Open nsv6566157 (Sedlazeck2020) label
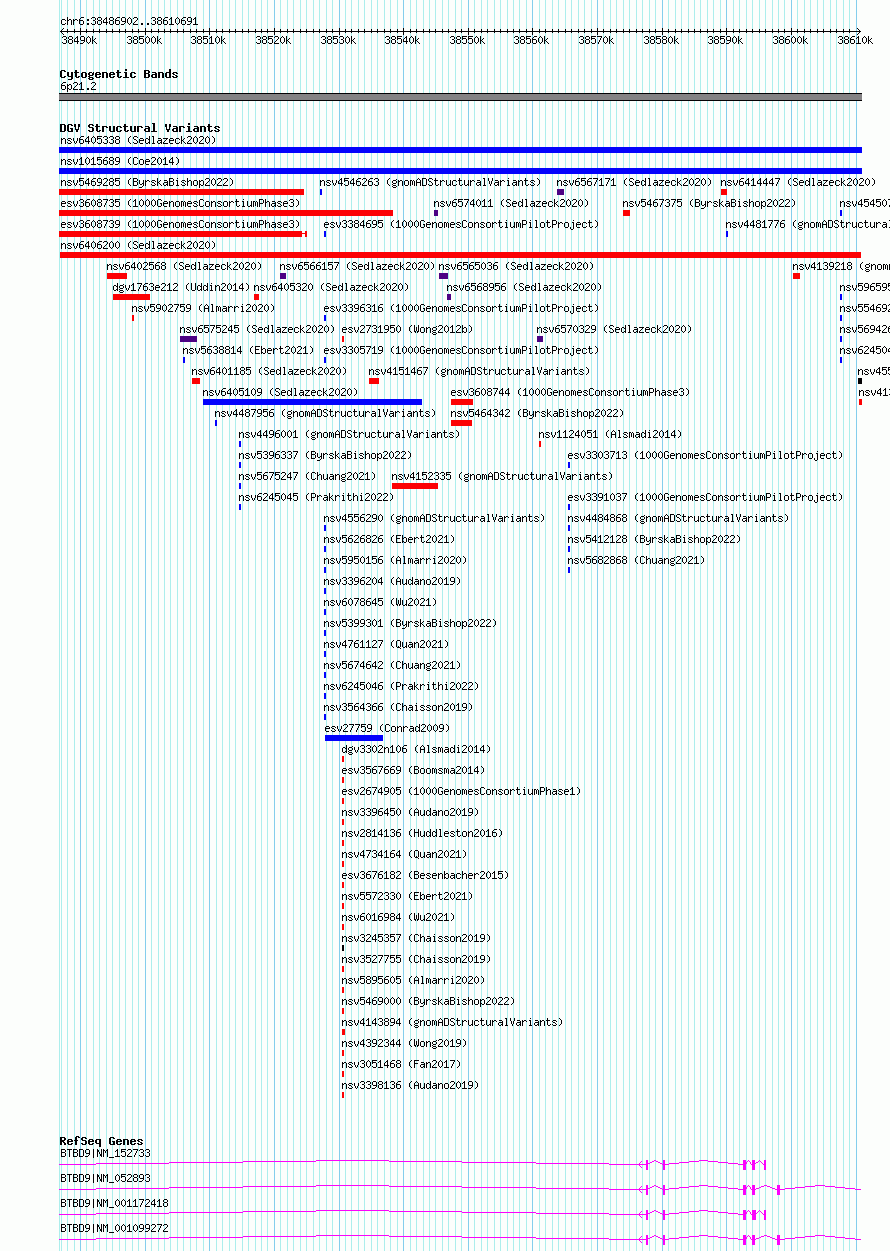The width and height of the screenshot is (890, 1251). click(357, 267)
